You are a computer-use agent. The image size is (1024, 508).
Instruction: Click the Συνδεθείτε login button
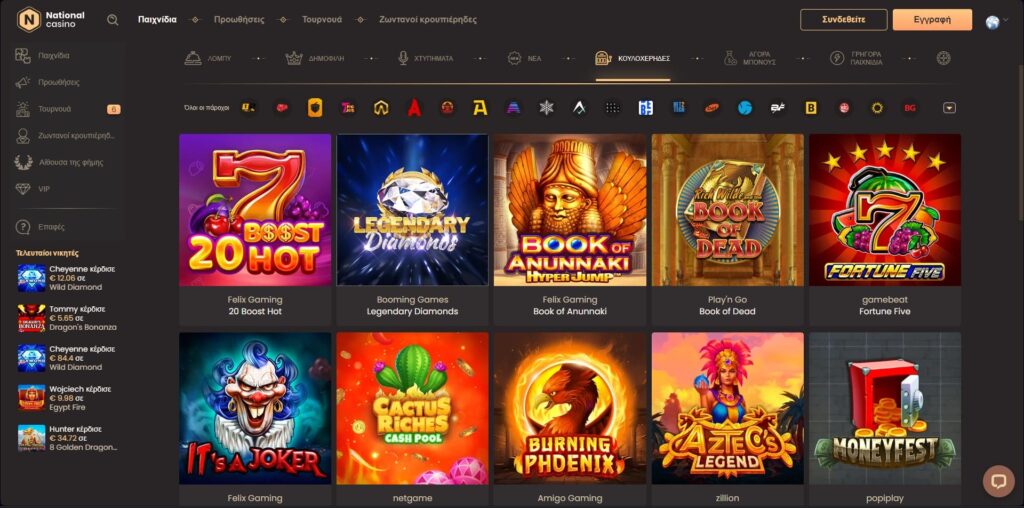point(844,20)
